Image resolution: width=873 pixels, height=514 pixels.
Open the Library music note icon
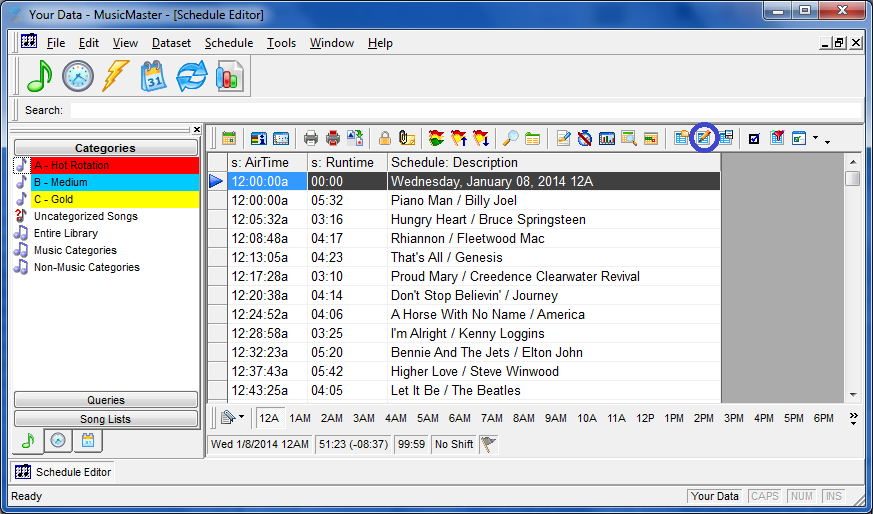pyautogui.click(x=39, y=76)
